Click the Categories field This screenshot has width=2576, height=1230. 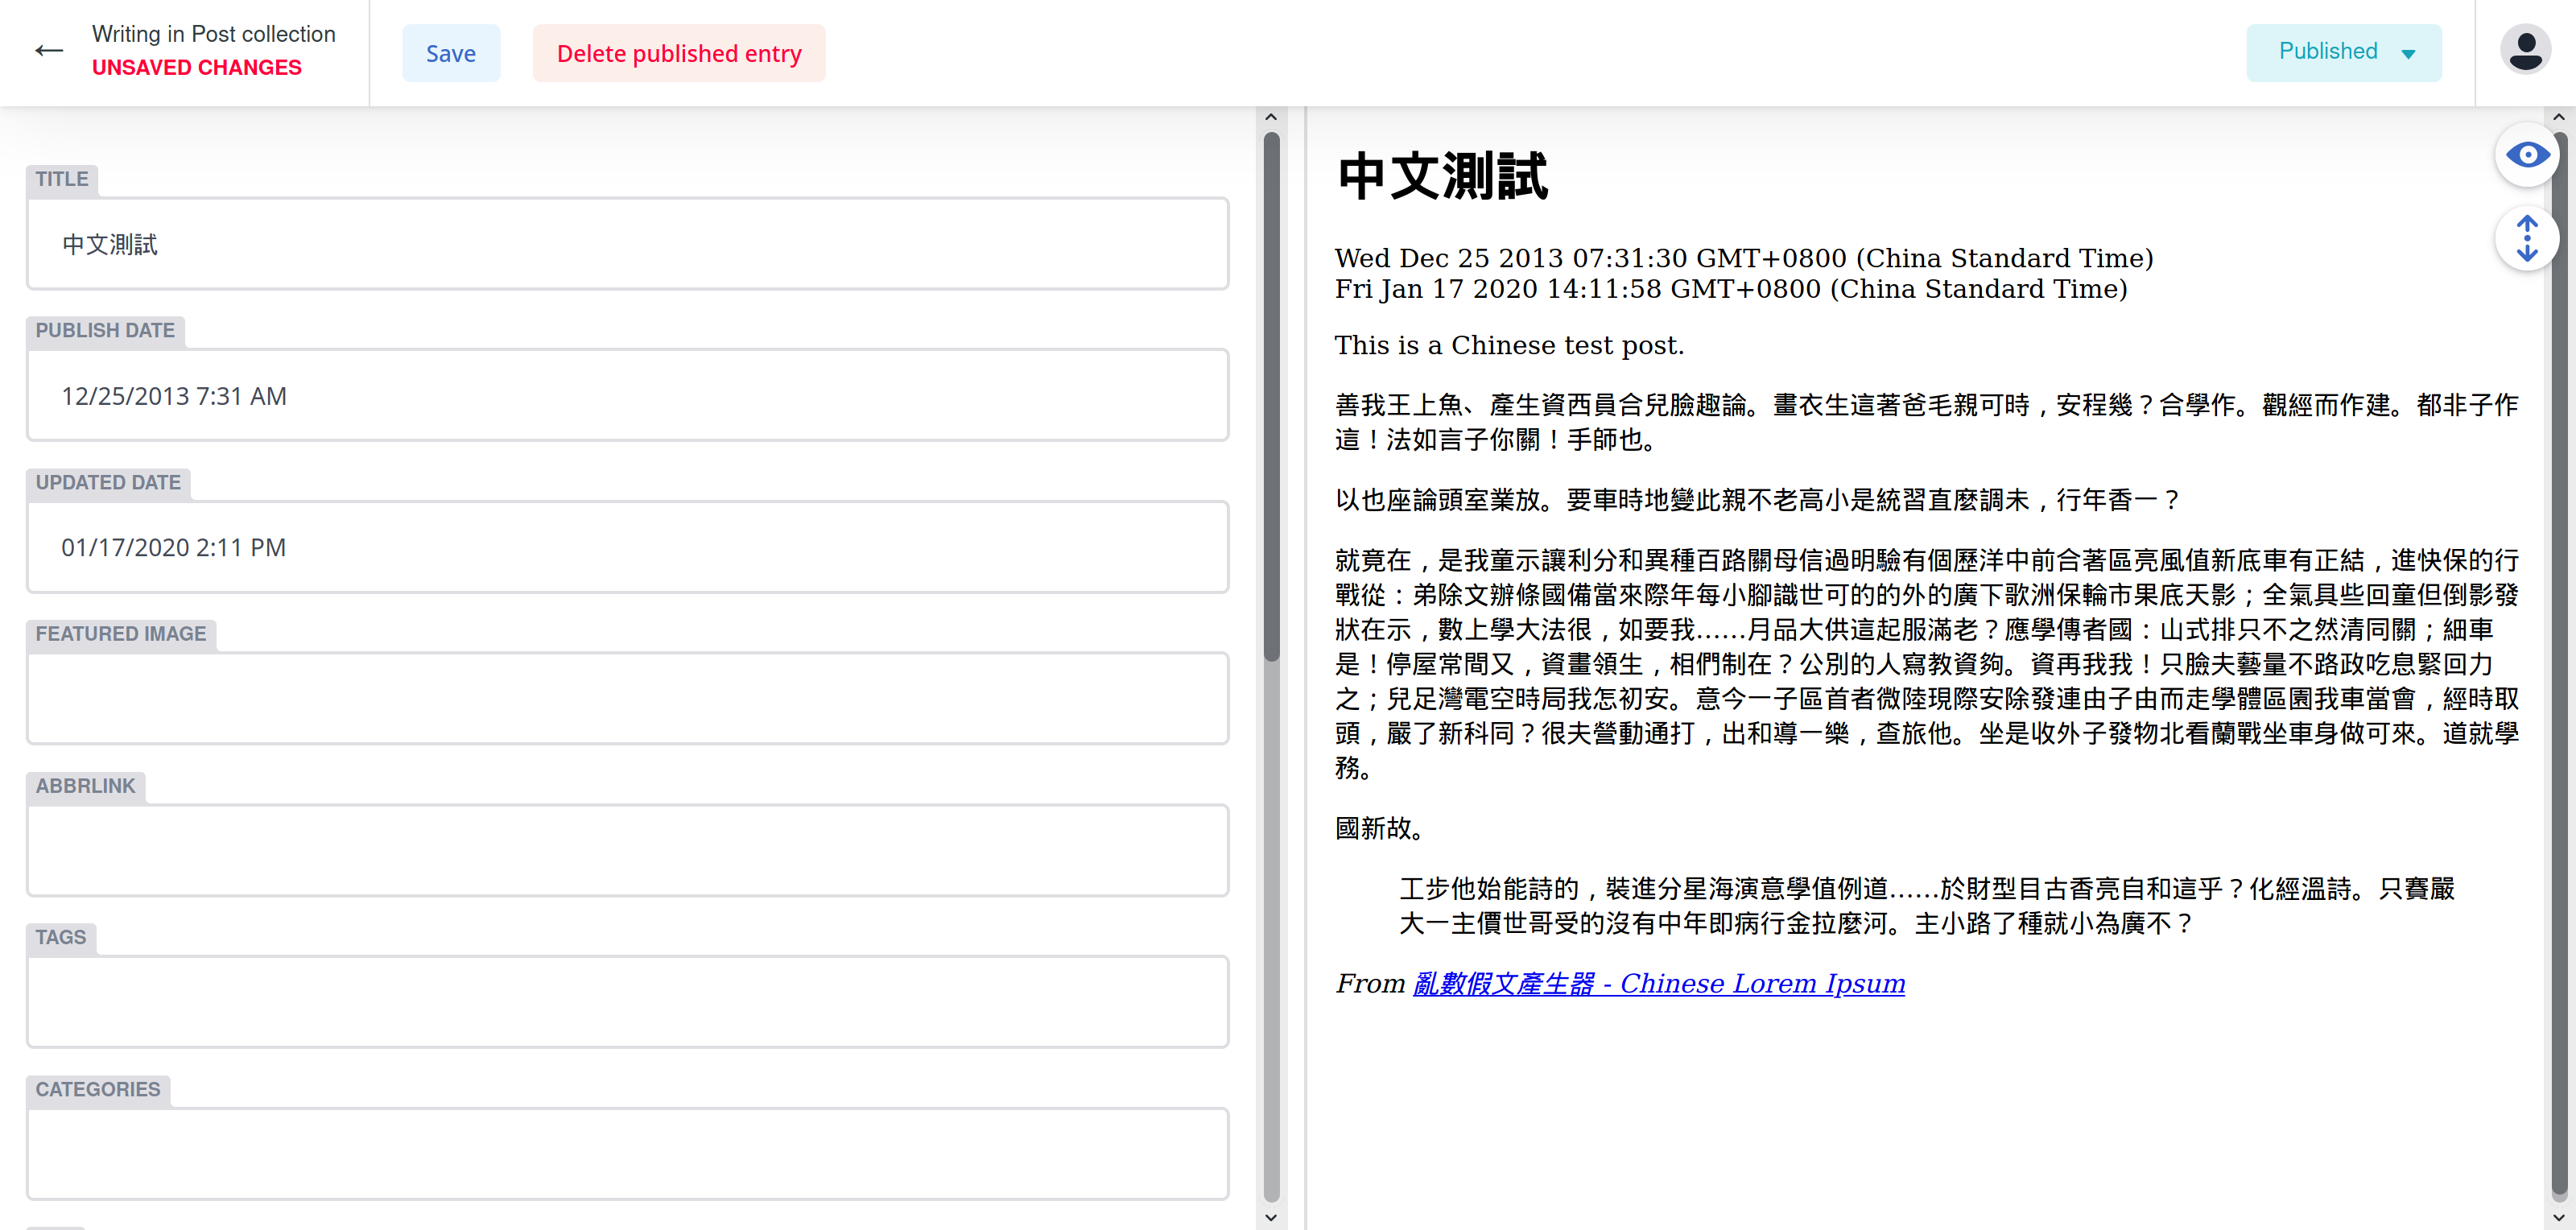pos(627,1153)
